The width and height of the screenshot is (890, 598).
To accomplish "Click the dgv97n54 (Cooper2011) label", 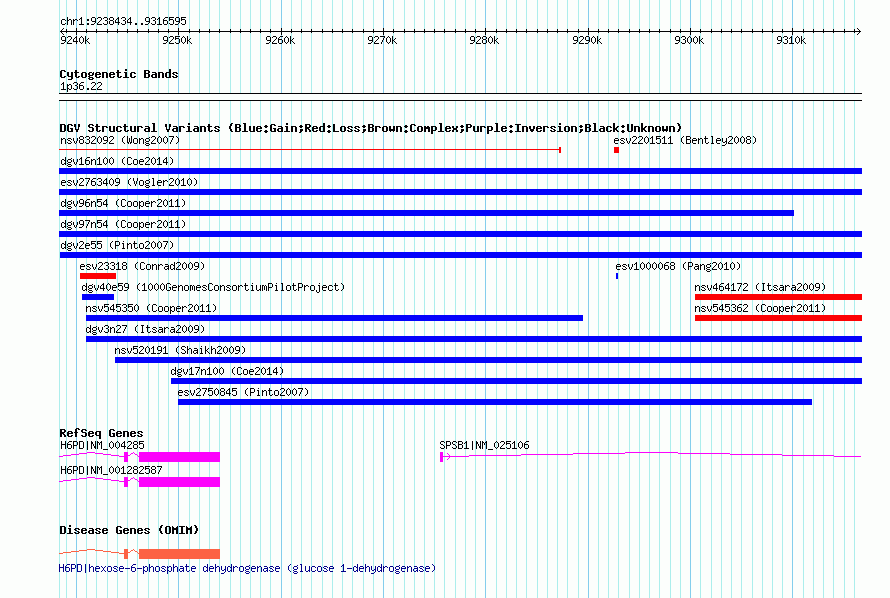I will [123, 224].
